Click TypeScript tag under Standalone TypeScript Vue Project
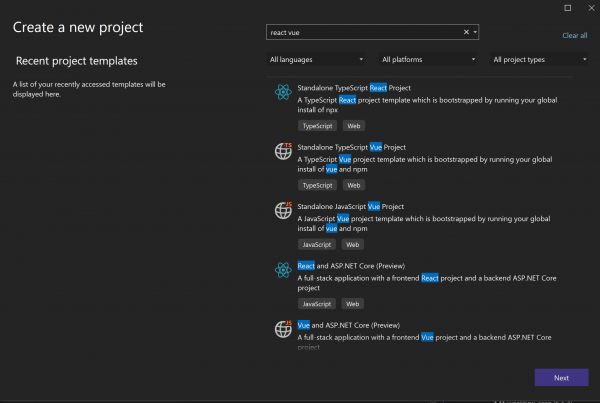The width and height of the screenshot is (600, 403). coord(317,185)
